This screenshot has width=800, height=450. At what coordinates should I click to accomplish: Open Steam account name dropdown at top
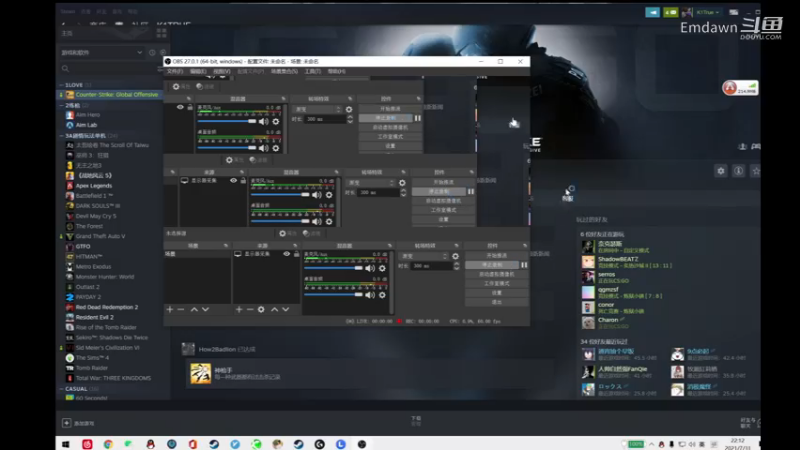pos(708,12)
